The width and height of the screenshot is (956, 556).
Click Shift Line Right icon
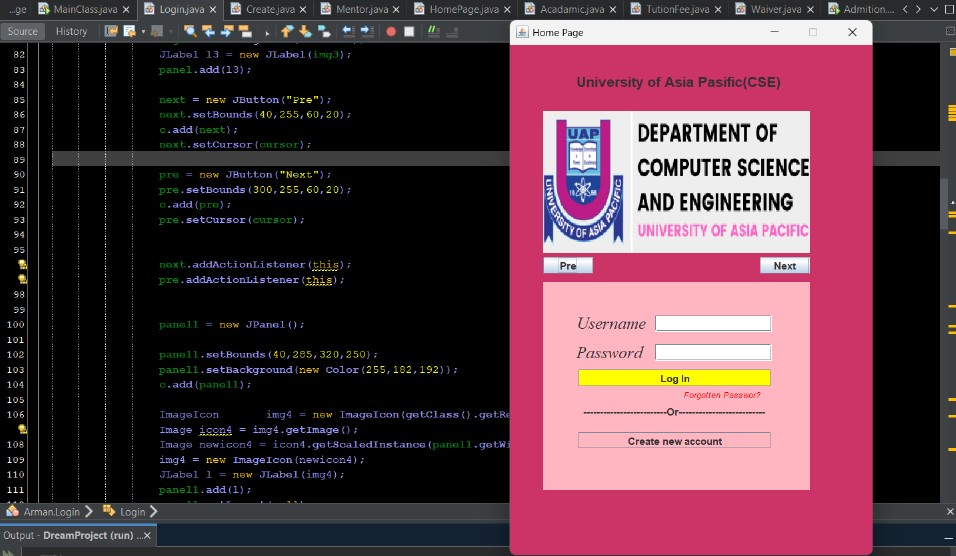point(366,31)
